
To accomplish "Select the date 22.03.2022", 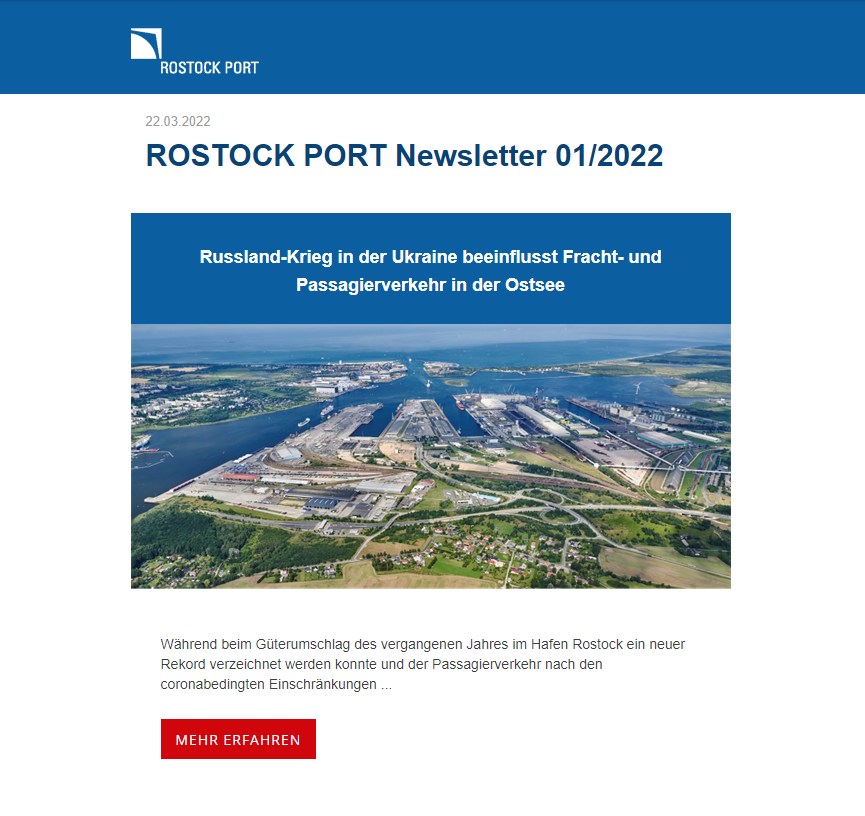I will tap(178, 121).
